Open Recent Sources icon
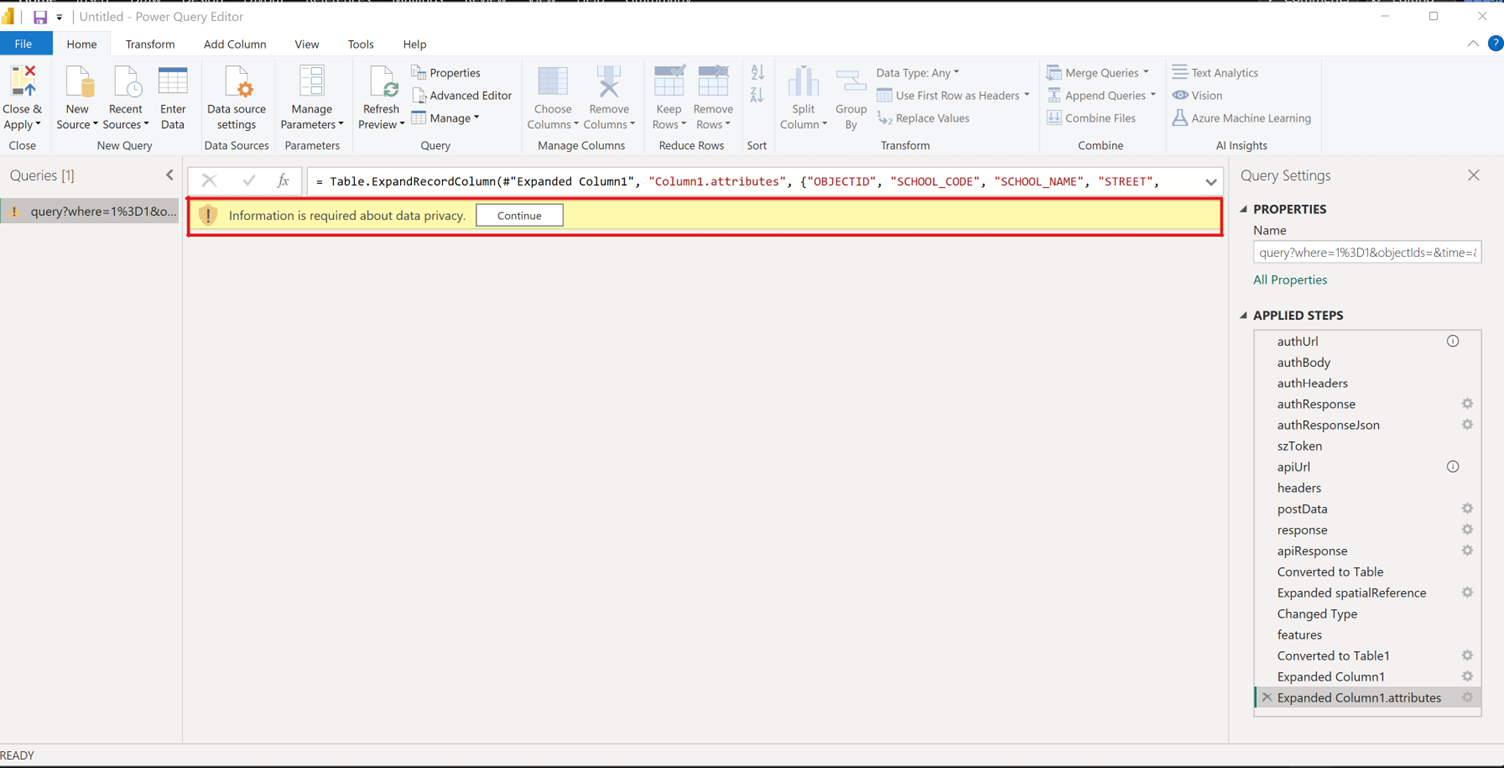This screenshot has width=1504, height=768. 126,82
